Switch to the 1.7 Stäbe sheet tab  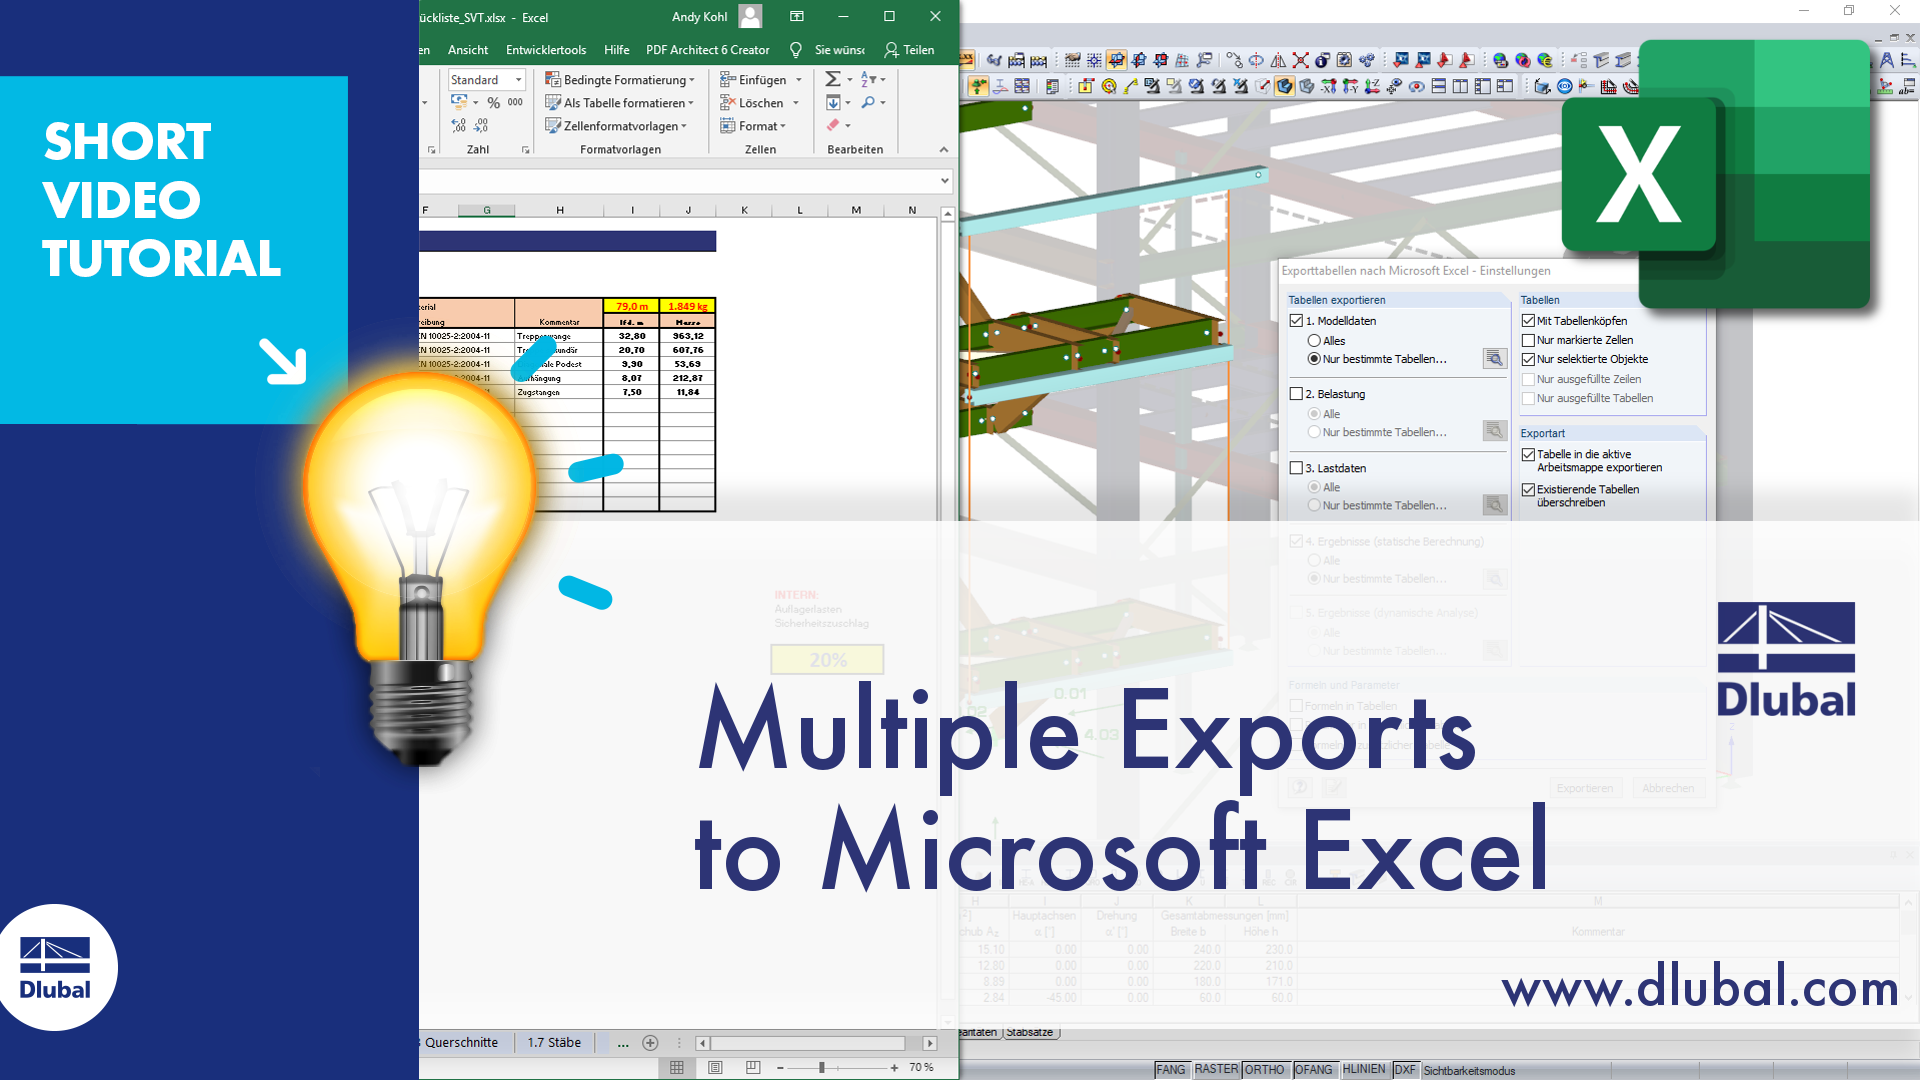(554, 1043)
